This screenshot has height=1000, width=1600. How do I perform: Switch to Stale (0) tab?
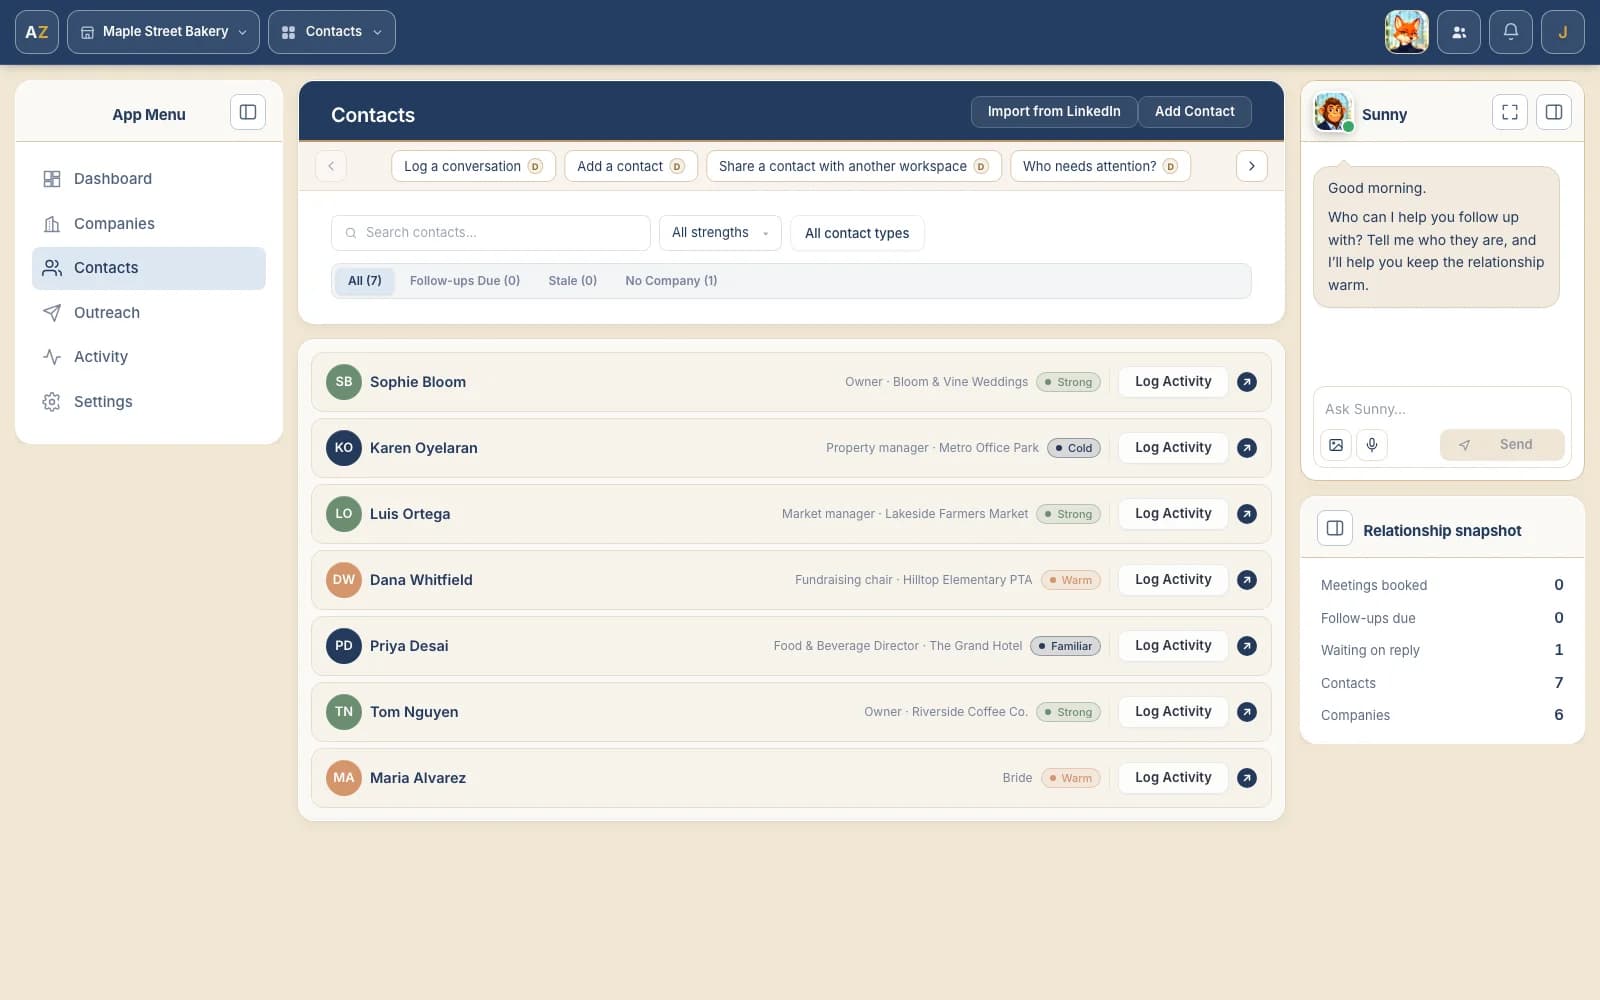click(x=573, y=281)
